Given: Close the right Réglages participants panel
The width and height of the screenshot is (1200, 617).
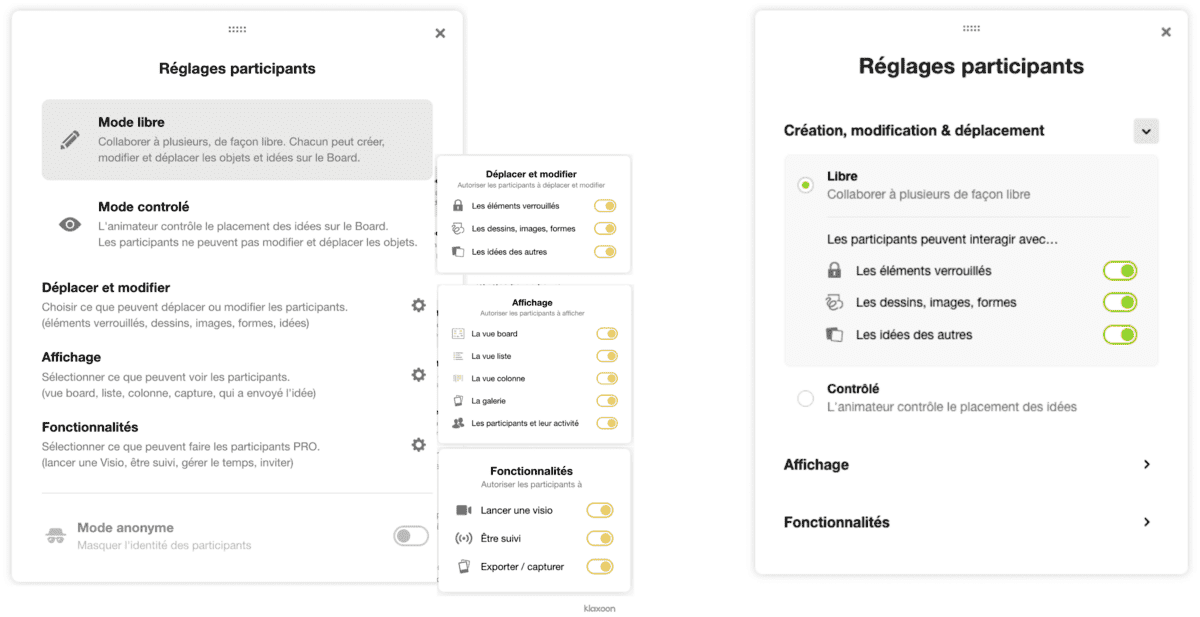Looking at the screenshot, I should [x=1165, y=32].
